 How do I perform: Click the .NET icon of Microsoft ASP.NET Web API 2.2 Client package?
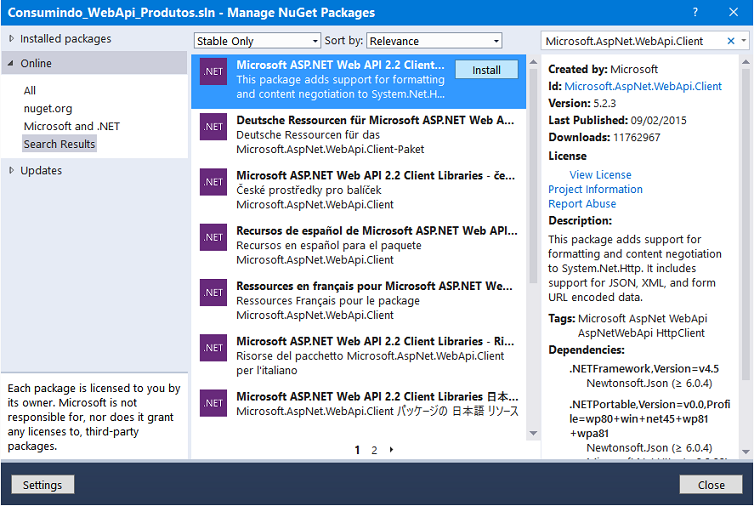pyautogui.click(x=213, y=72)
